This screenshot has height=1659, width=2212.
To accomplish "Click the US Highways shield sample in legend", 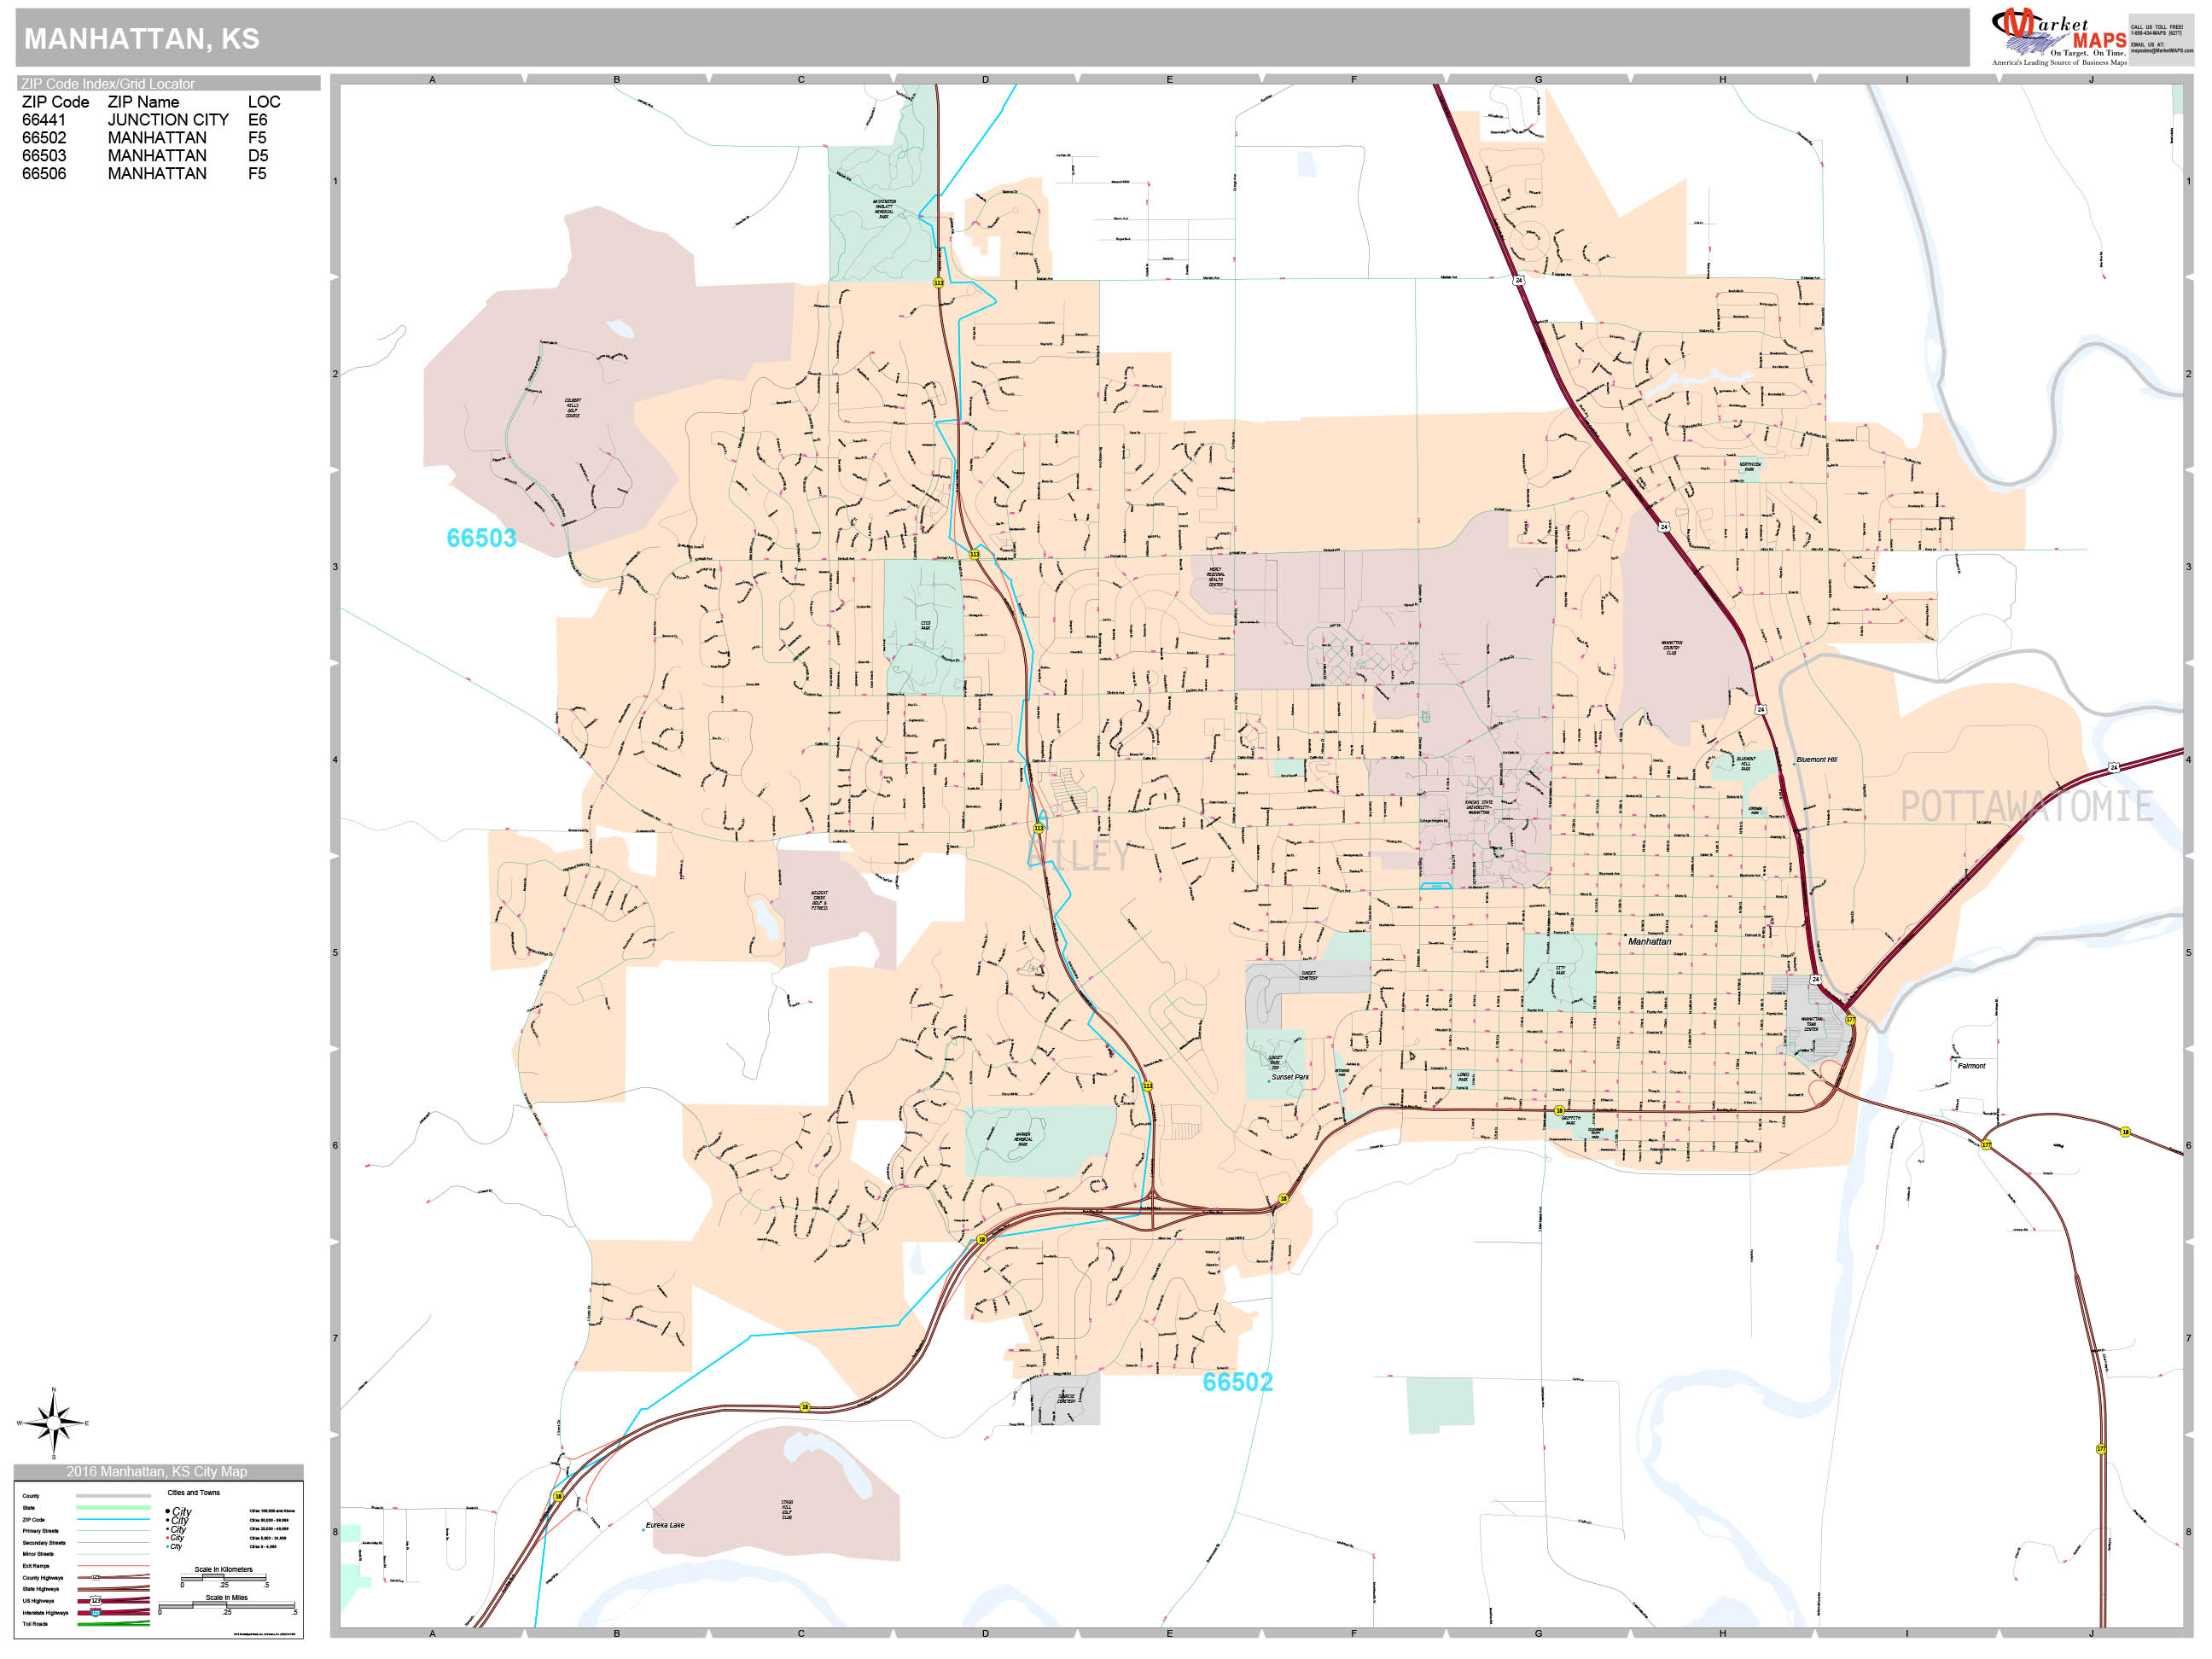I will (x=97, y=1601).
